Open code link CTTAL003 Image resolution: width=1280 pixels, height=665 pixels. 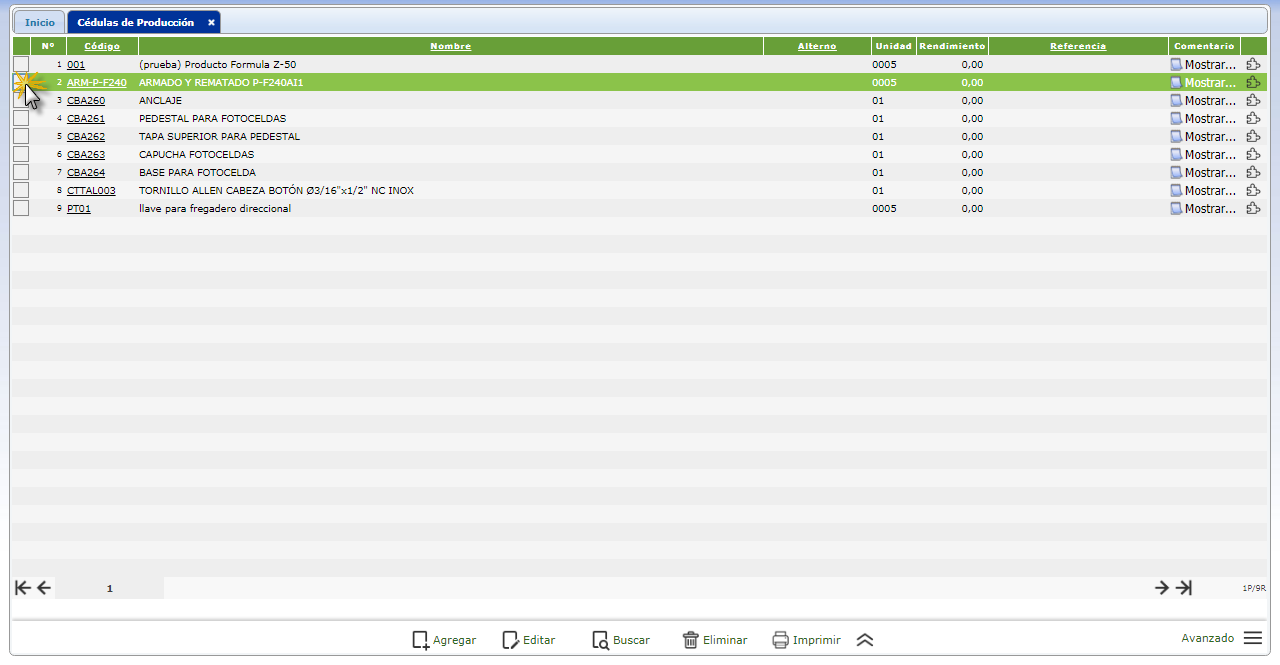point(91,190)
